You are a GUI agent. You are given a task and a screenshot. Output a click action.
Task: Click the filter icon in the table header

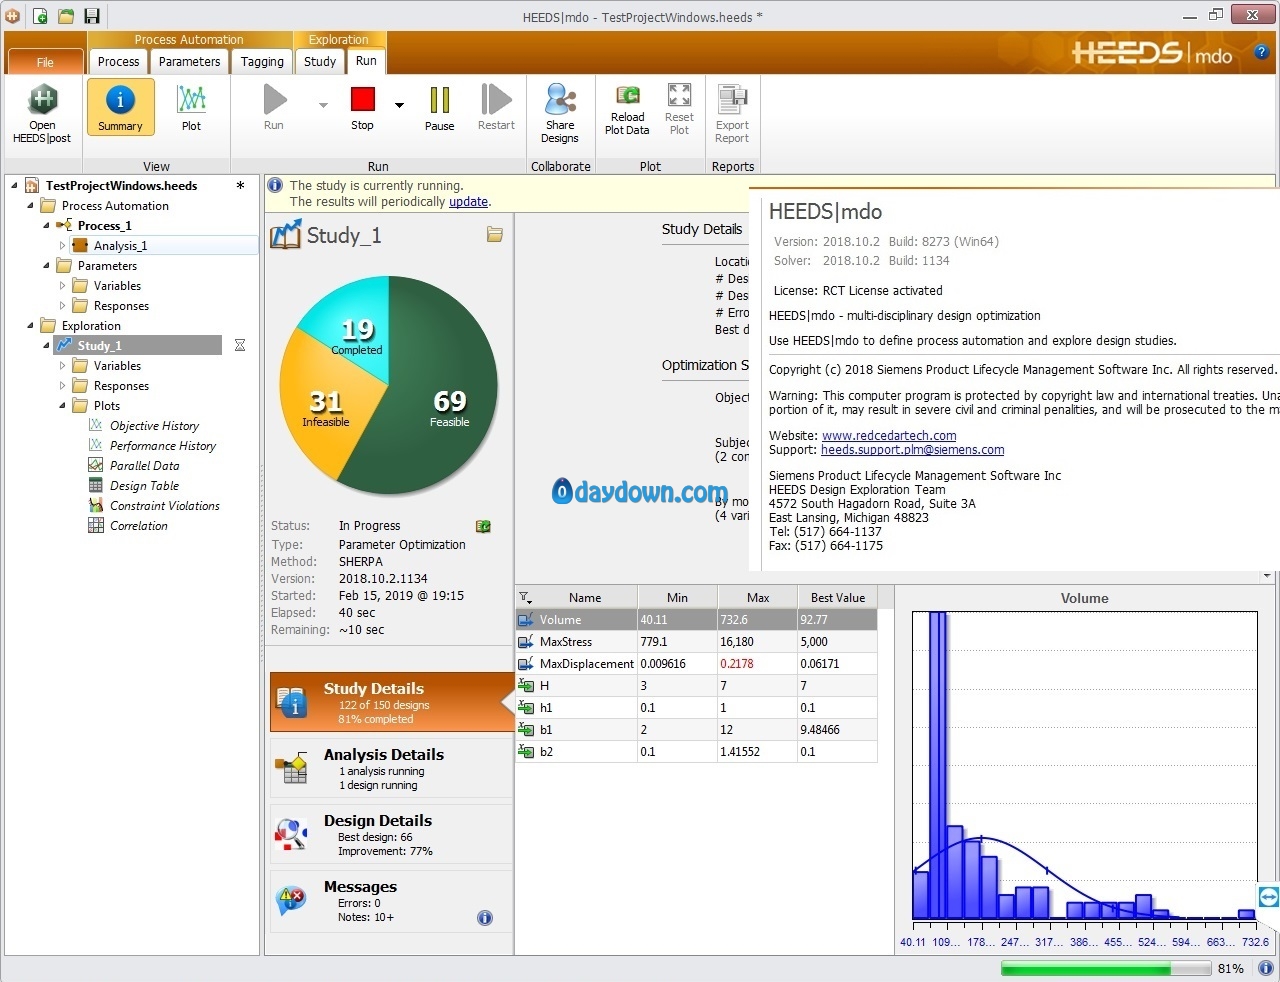tap(525, 598)
